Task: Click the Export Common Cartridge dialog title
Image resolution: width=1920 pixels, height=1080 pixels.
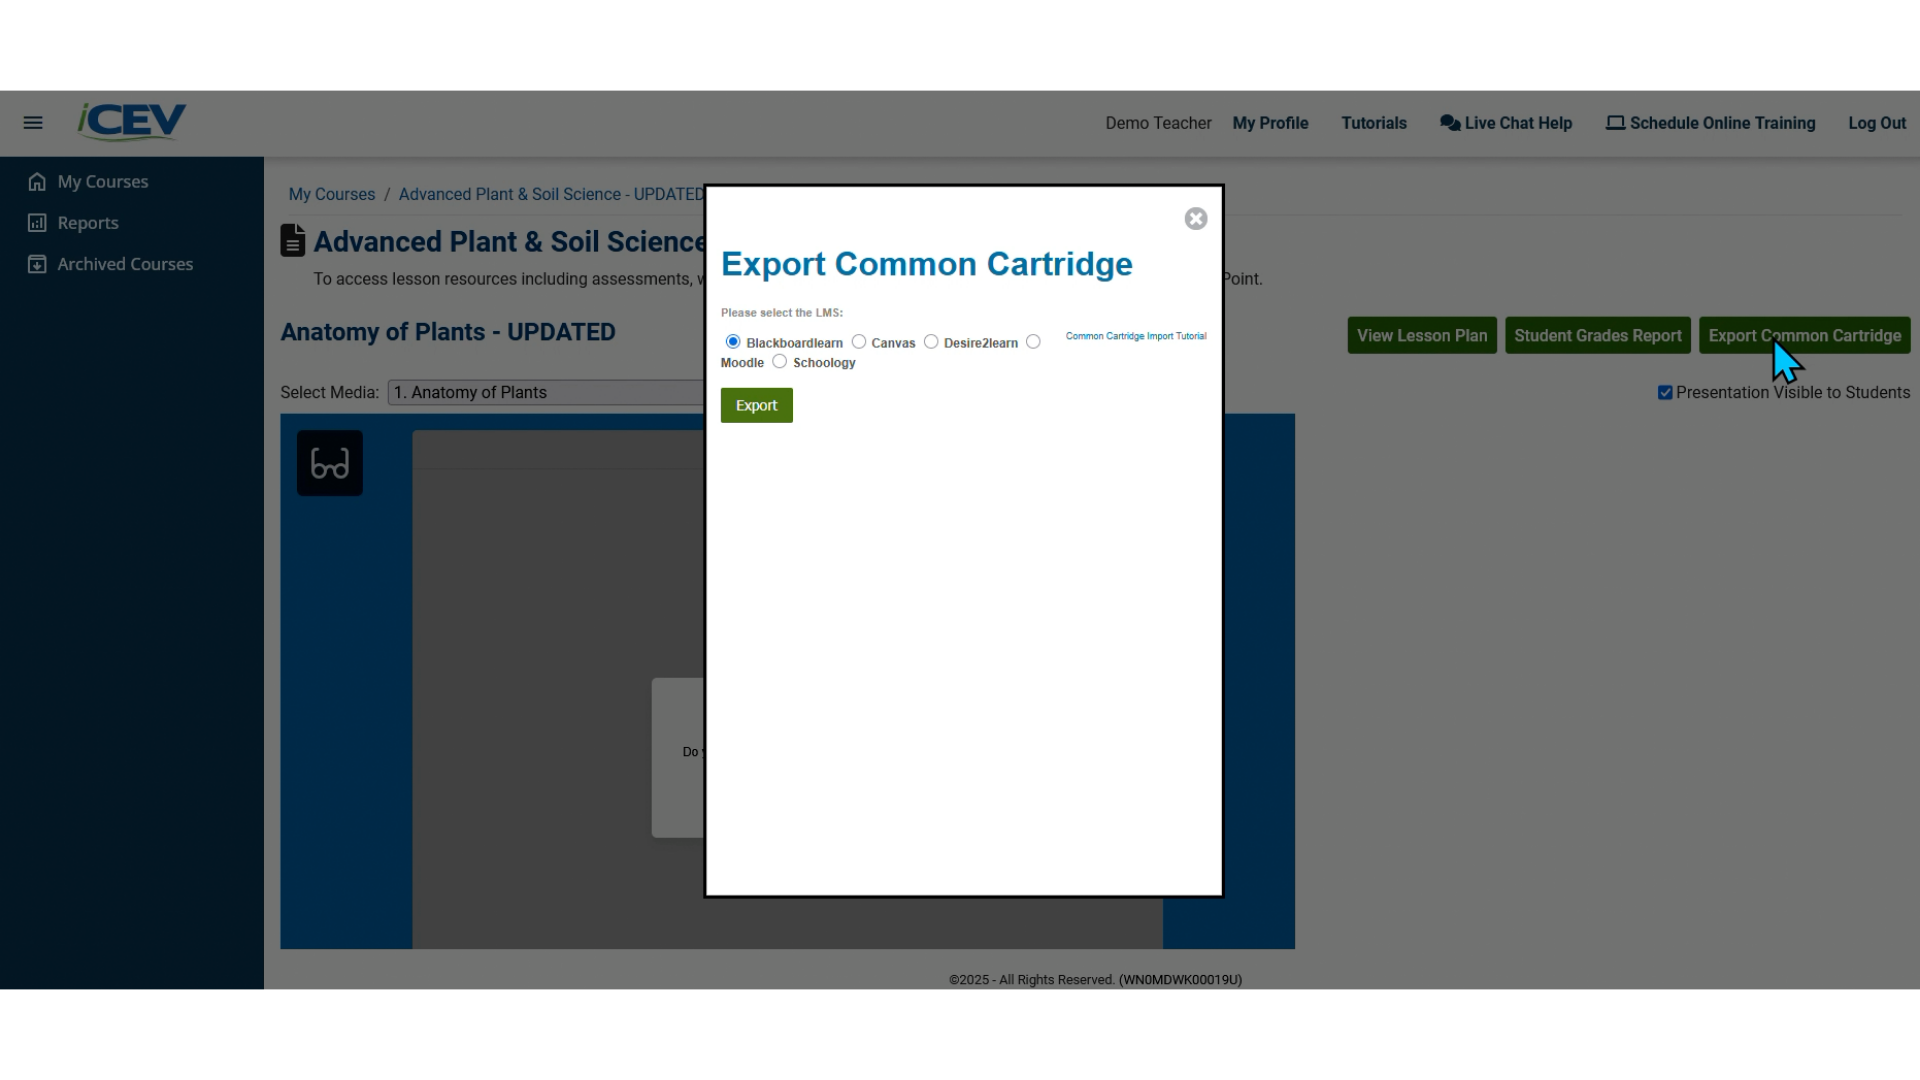Action: pyautogui.click(x=926, y=264)
